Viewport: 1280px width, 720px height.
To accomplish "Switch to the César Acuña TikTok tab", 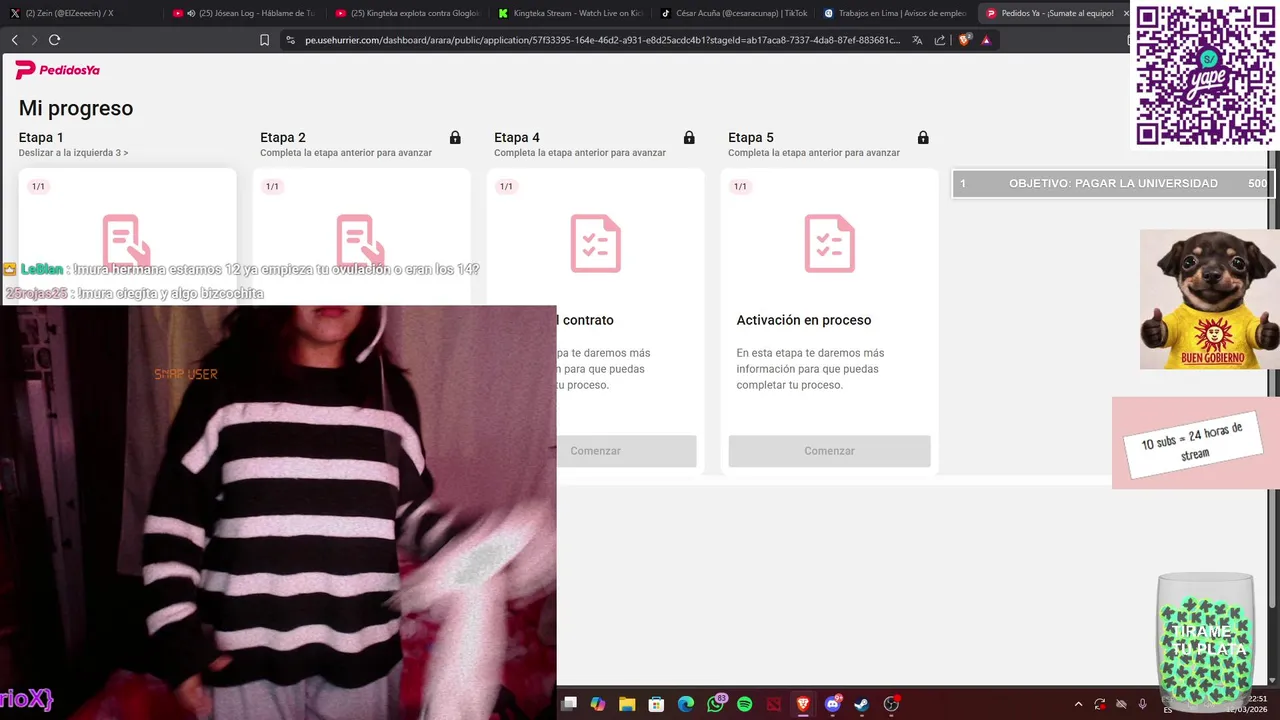I will [733, 13].
